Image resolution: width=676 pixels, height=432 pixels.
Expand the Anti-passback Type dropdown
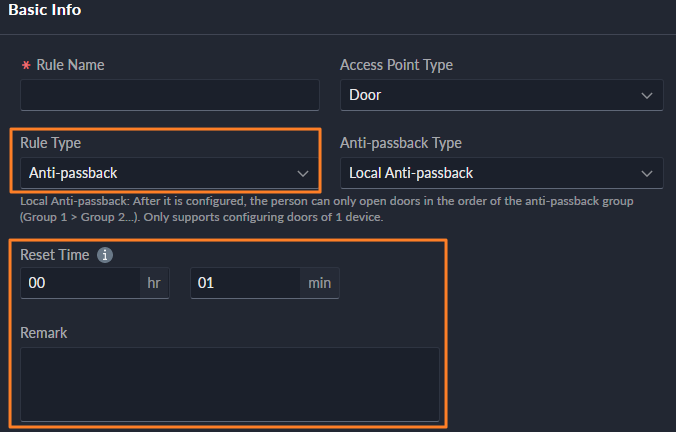click(490, 173)
